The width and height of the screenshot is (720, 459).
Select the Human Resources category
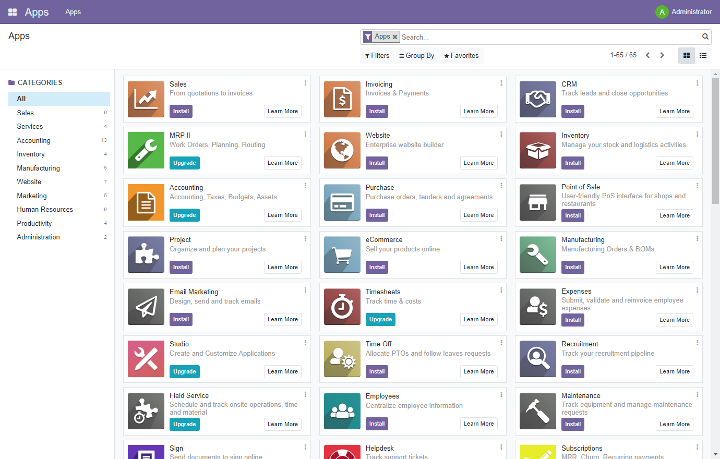pos(59,209)
